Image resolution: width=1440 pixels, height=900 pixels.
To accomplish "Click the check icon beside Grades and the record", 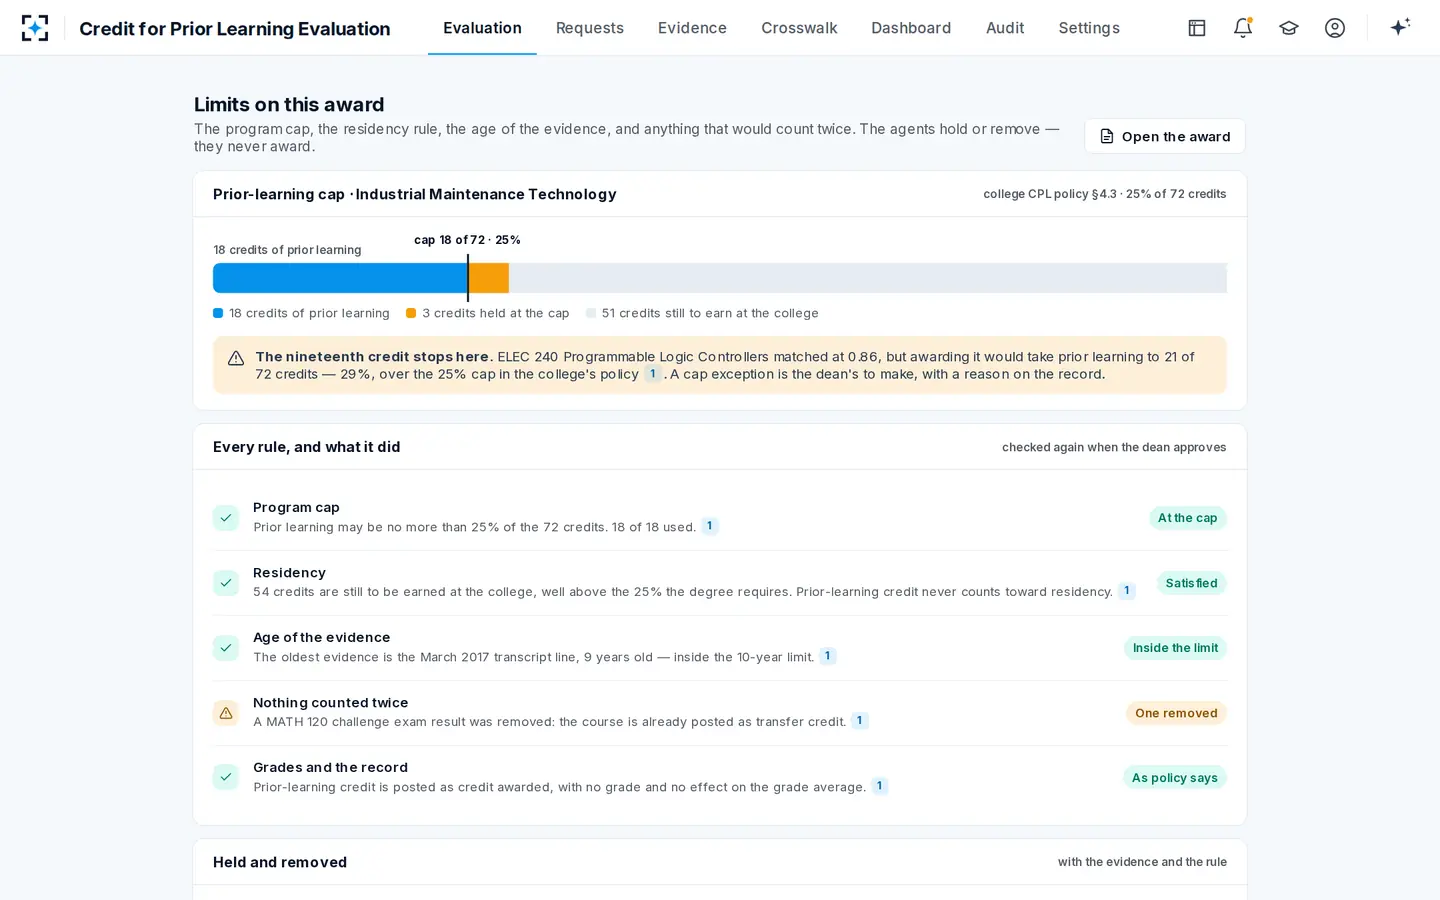I will coord(226,777).
